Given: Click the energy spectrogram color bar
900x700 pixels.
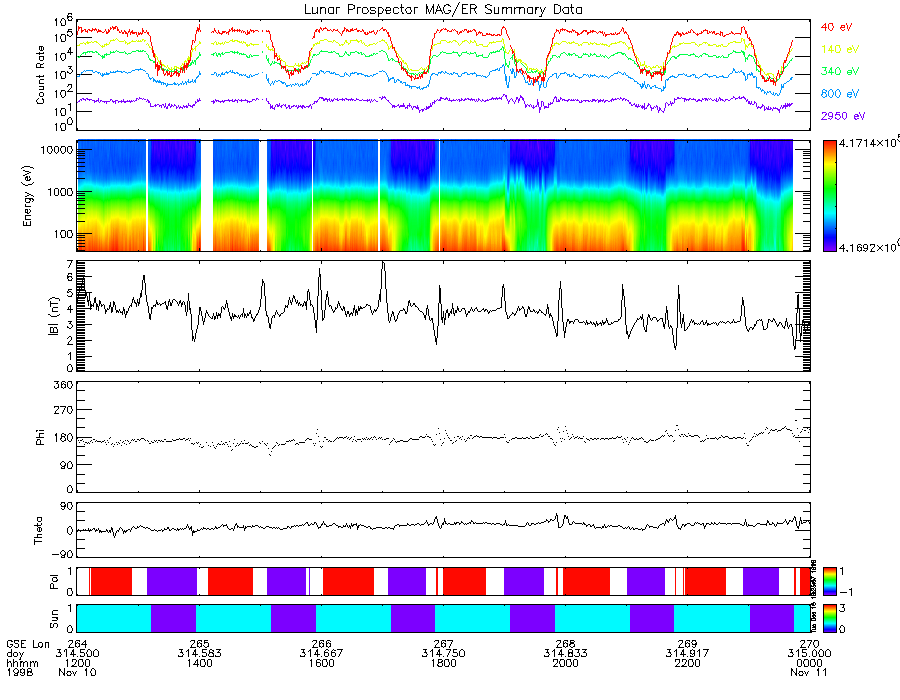Looking at the screenshot, I should tap(829, 196).
